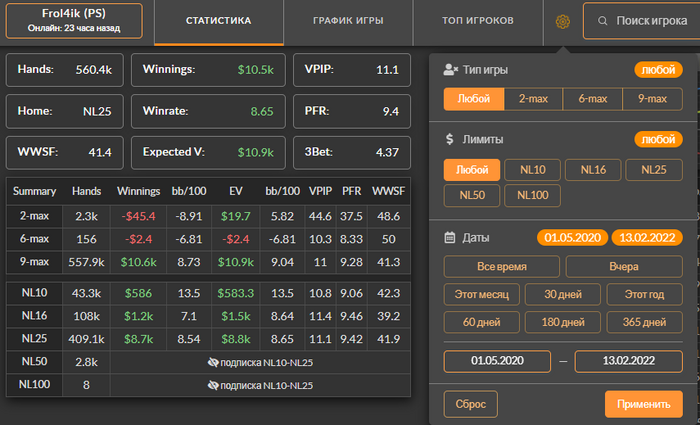Click the game type person icon
Viewport: 700px width, 425px height.
click(x=450, y=70)
